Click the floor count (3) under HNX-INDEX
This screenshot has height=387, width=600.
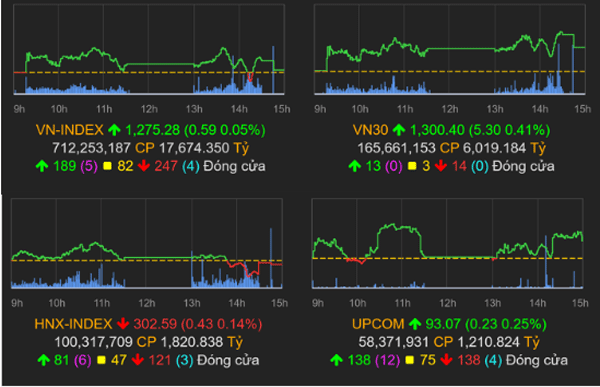pyautogui.click(x=184, y=360)
